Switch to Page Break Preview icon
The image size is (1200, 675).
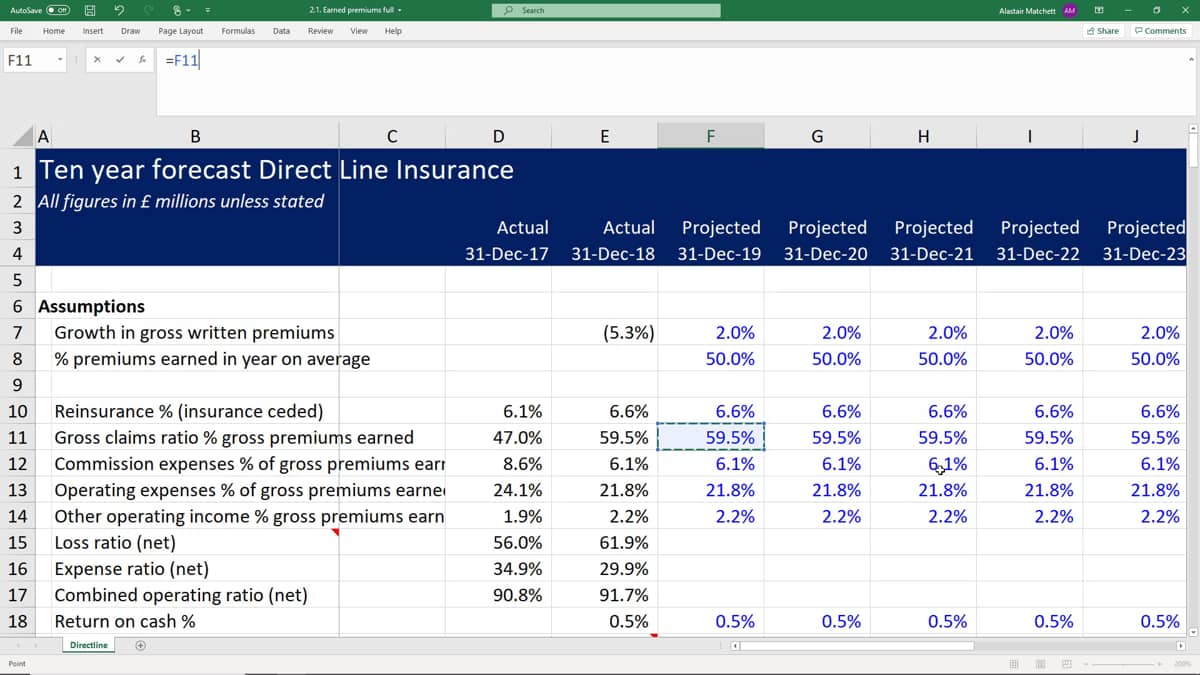coord(1066,664)
